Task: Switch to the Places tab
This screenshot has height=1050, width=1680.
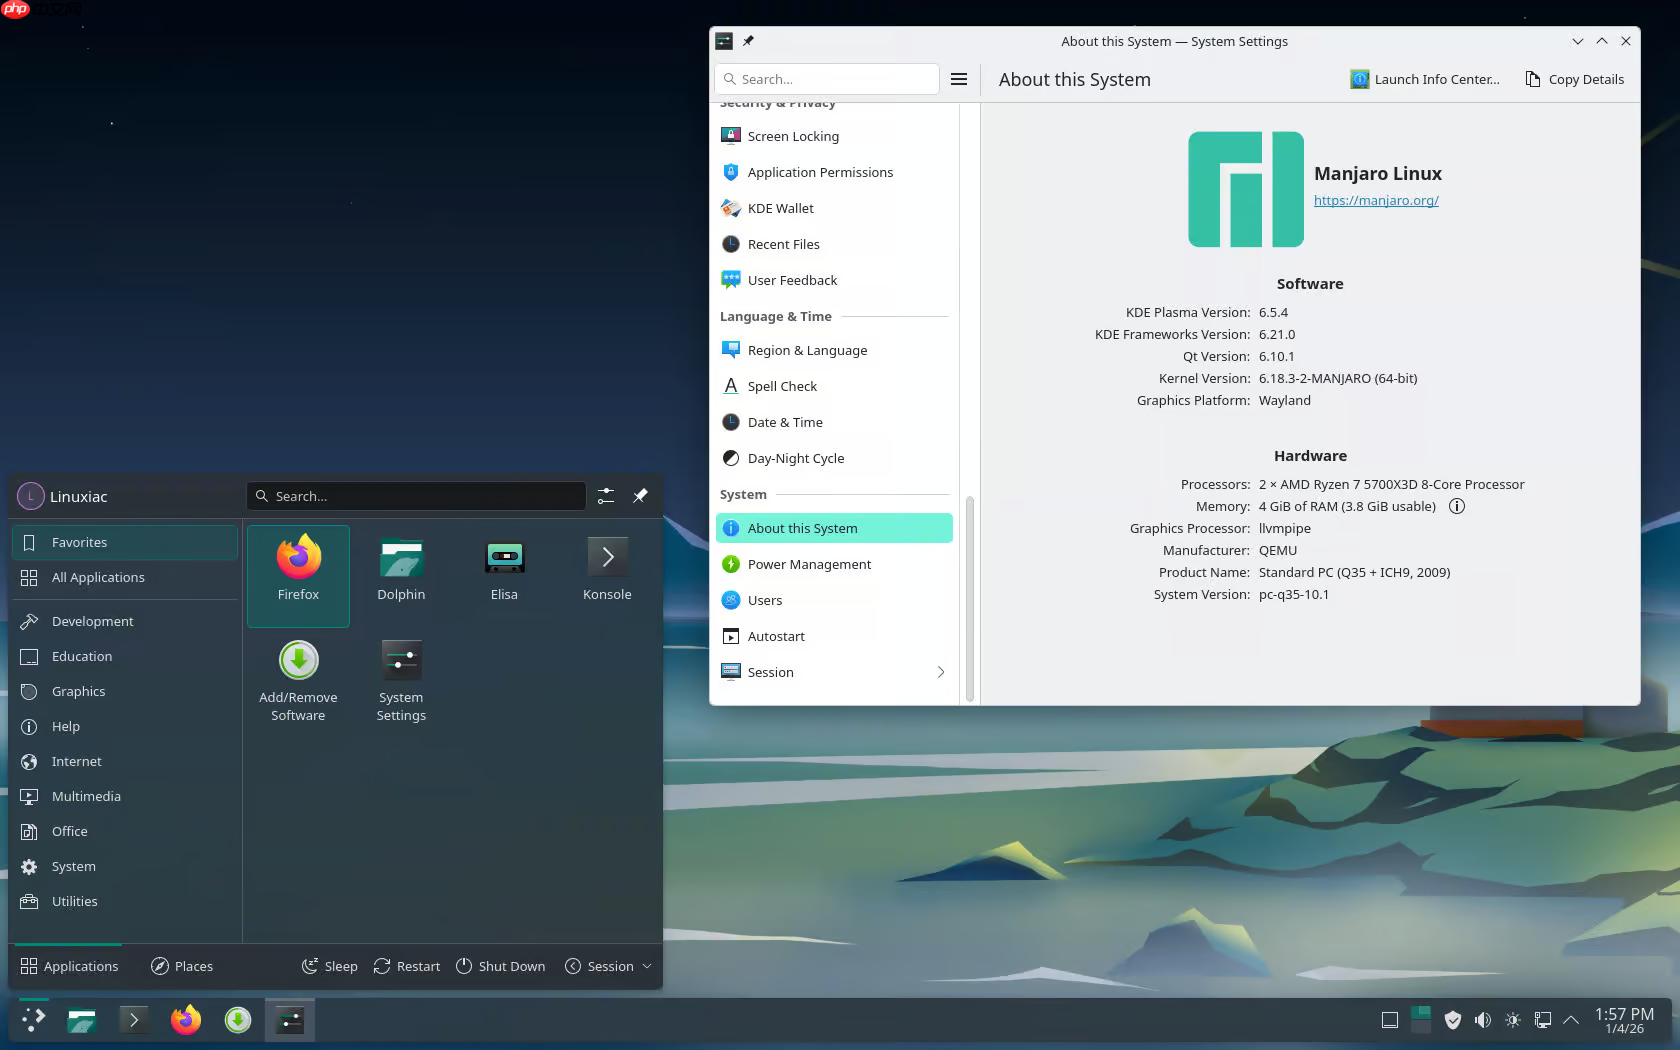Action: pyautogui.click(x=182, y=966)
